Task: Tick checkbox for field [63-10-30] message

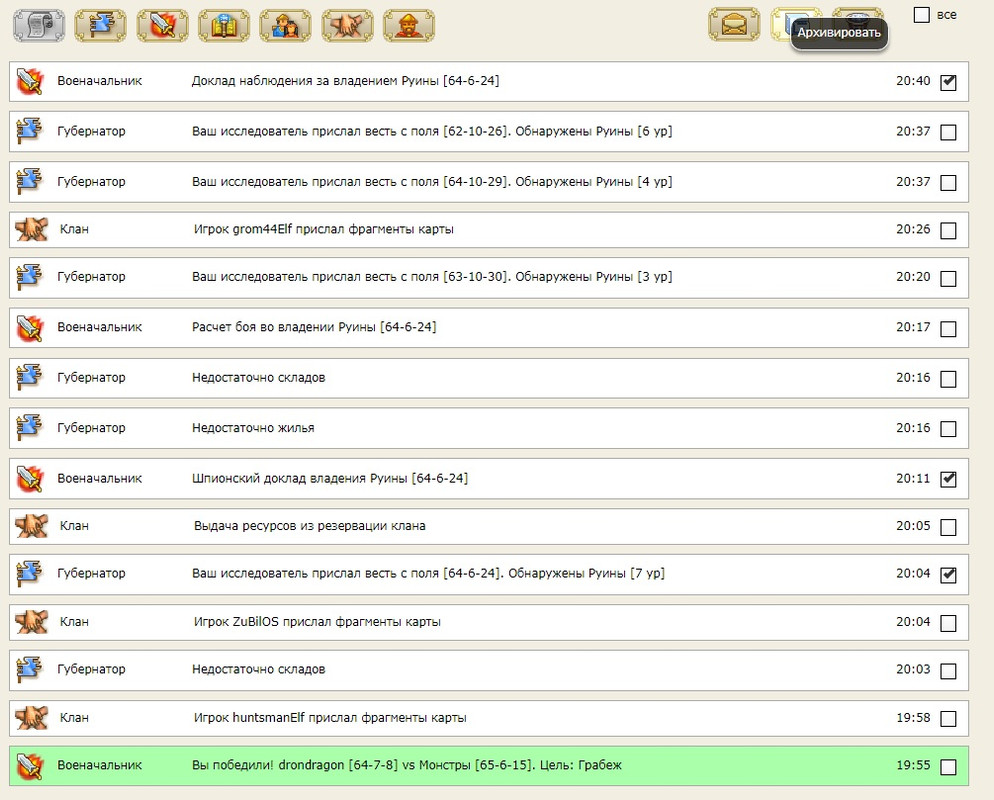Action: pos(948,278)
